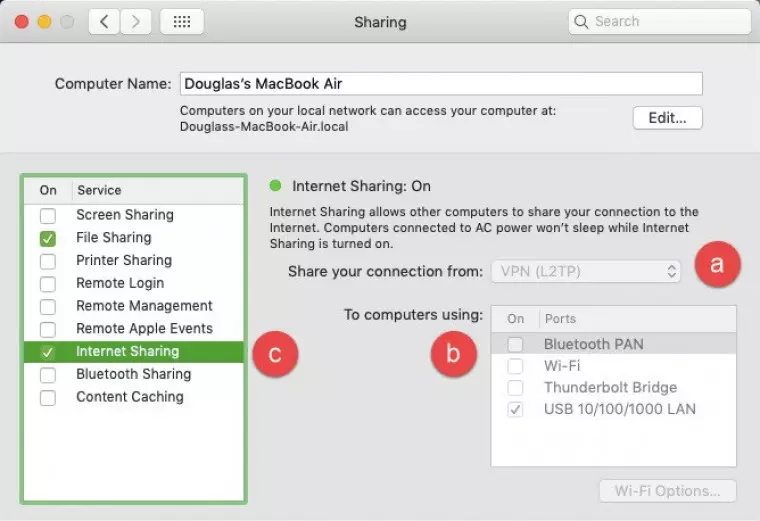Select Remote Login in service list
Screen dimensions: 760x521
click(120, 283)
